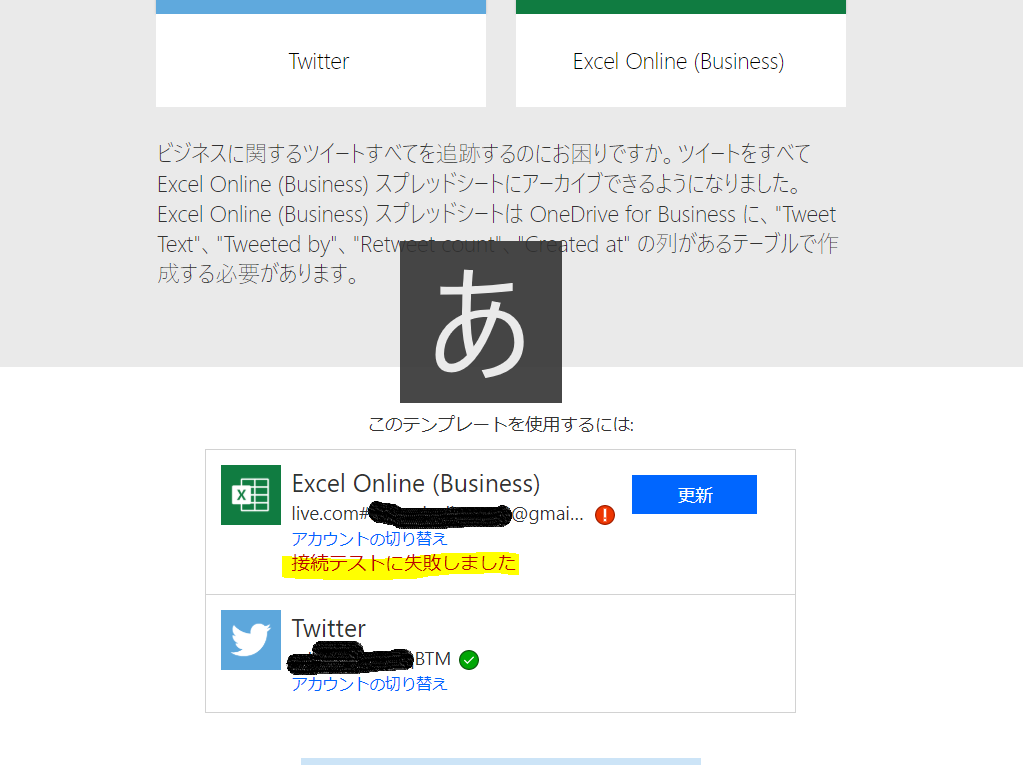Click the green Twitter connection success checkmark
The image size is (1023, 765).
(x=469, y=660)
